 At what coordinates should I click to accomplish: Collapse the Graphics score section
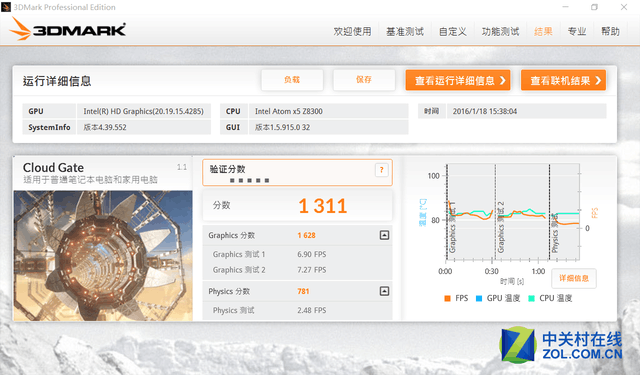pos(384,235)
